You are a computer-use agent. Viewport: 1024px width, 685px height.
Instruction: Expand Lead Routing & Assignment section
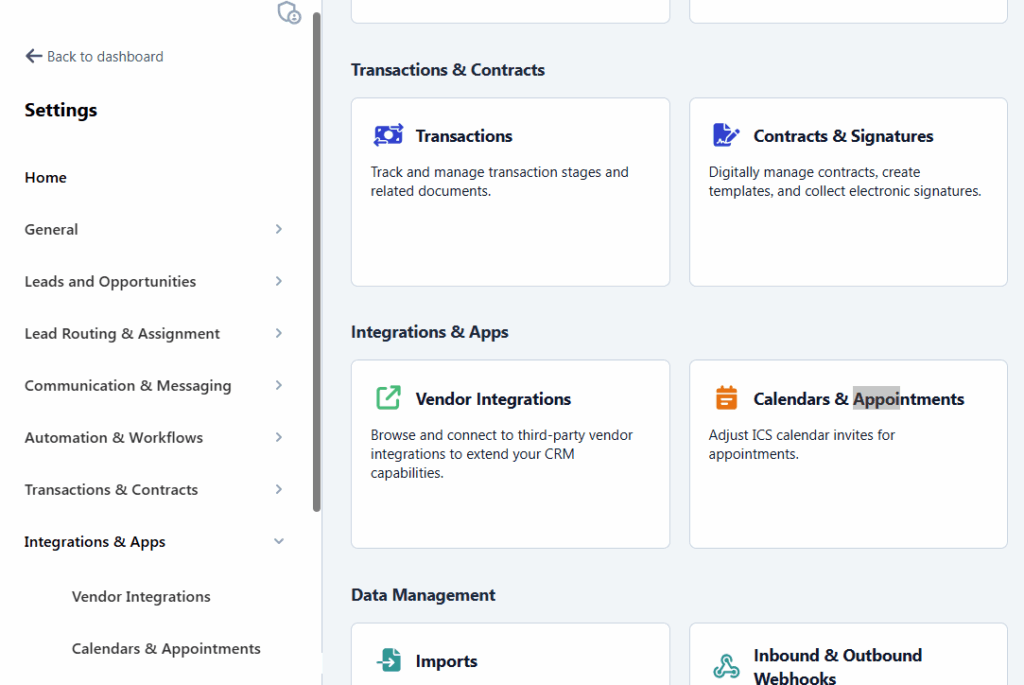[279, 333]
